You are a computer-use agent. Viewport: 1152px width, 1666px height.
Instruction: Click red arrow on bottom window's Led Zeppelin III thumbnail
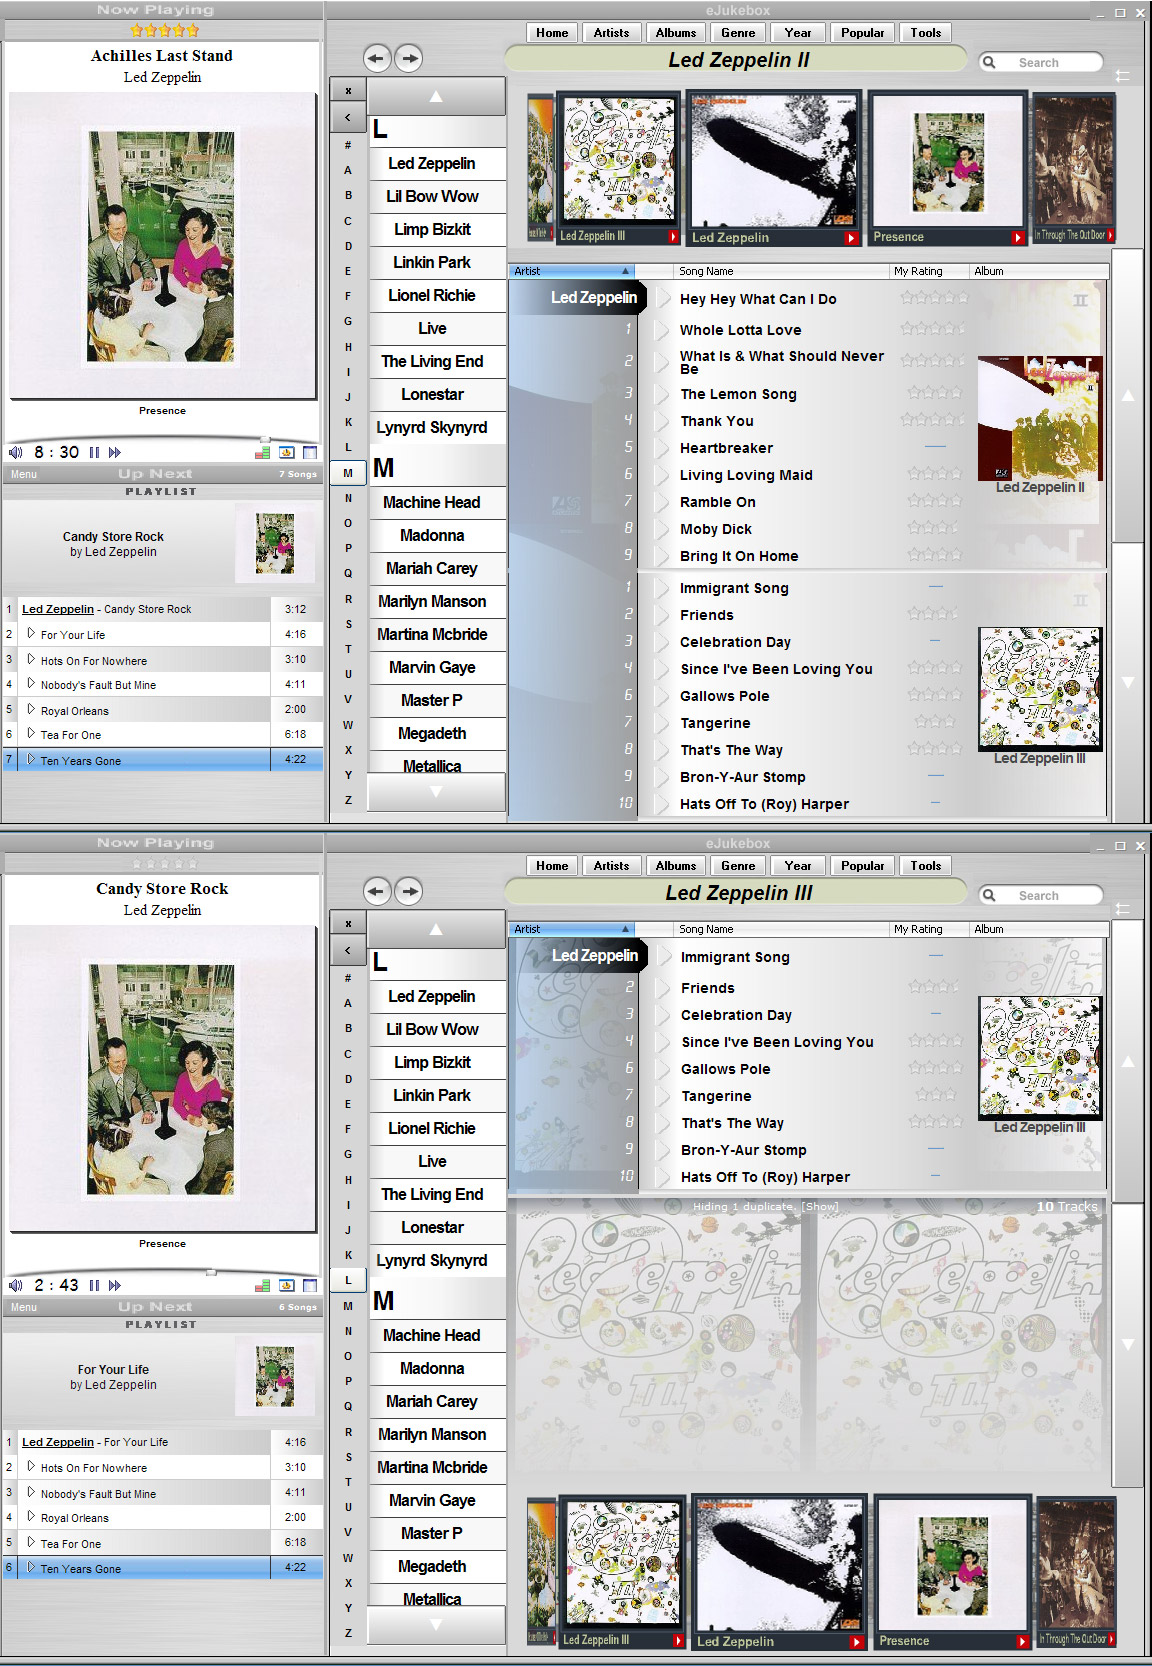pos(678,1641)
